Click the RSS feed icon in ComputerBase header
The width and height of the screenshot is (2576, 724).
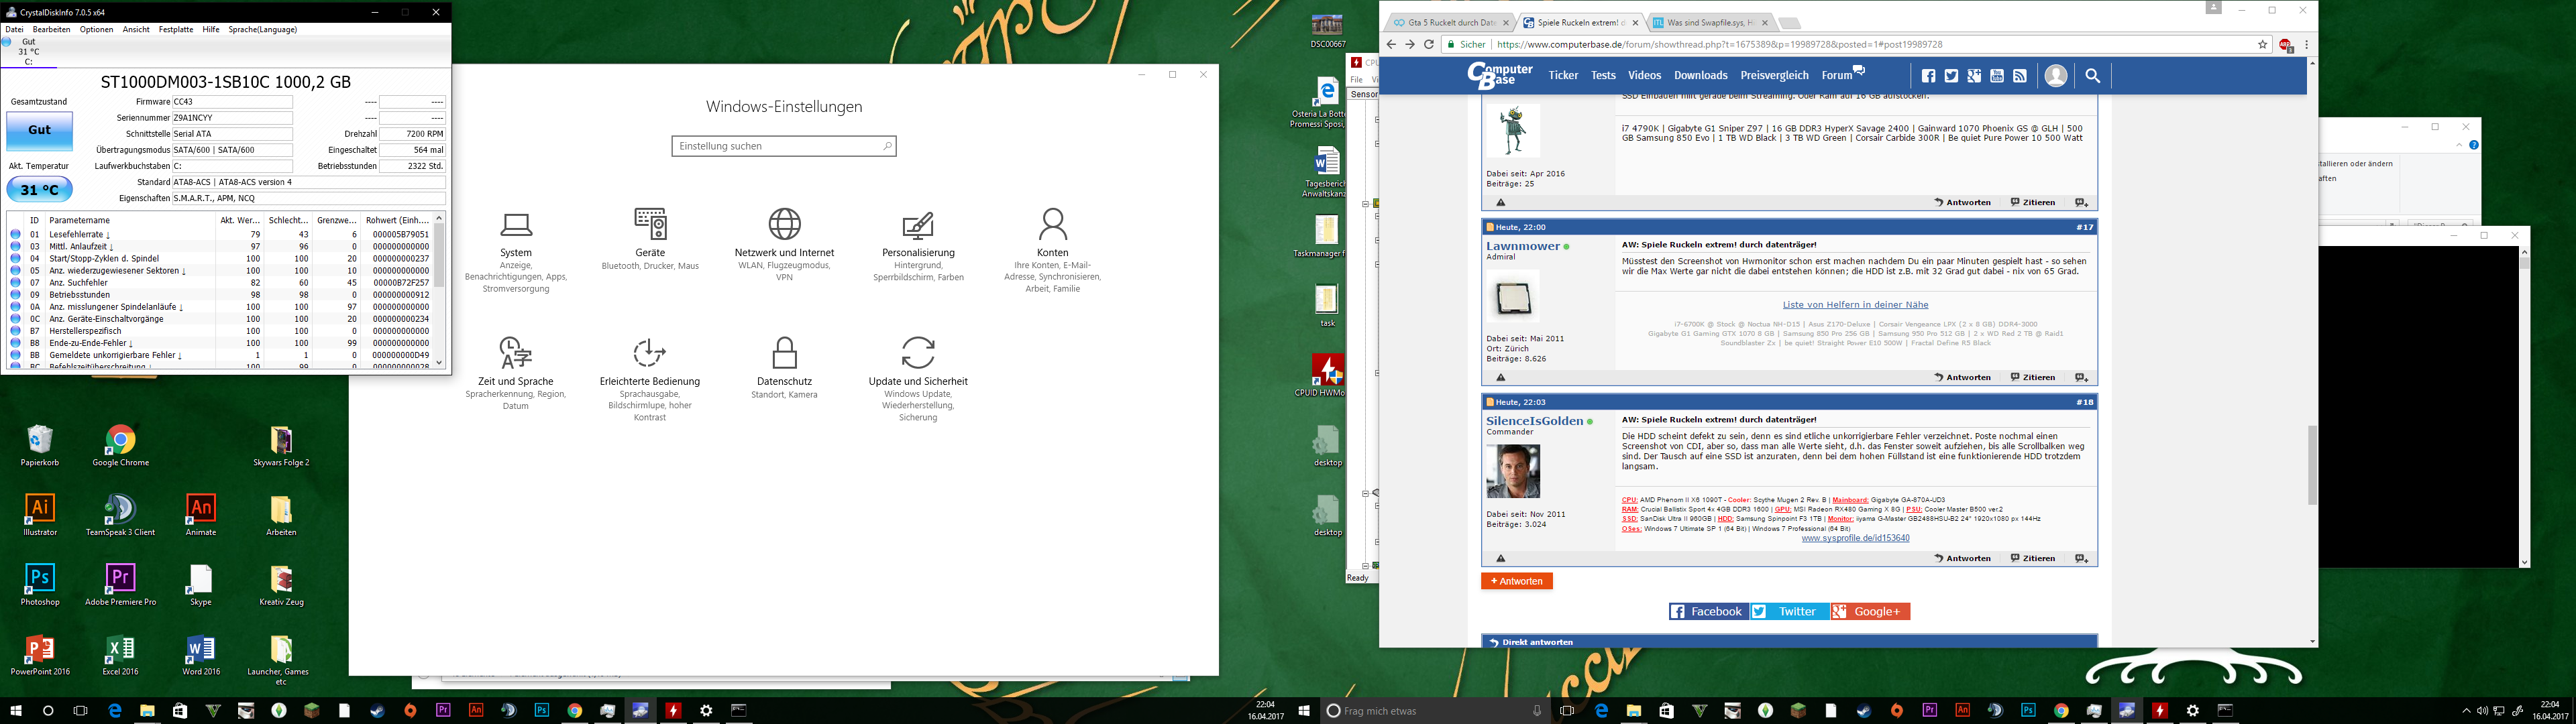[x=2020, y=76]
